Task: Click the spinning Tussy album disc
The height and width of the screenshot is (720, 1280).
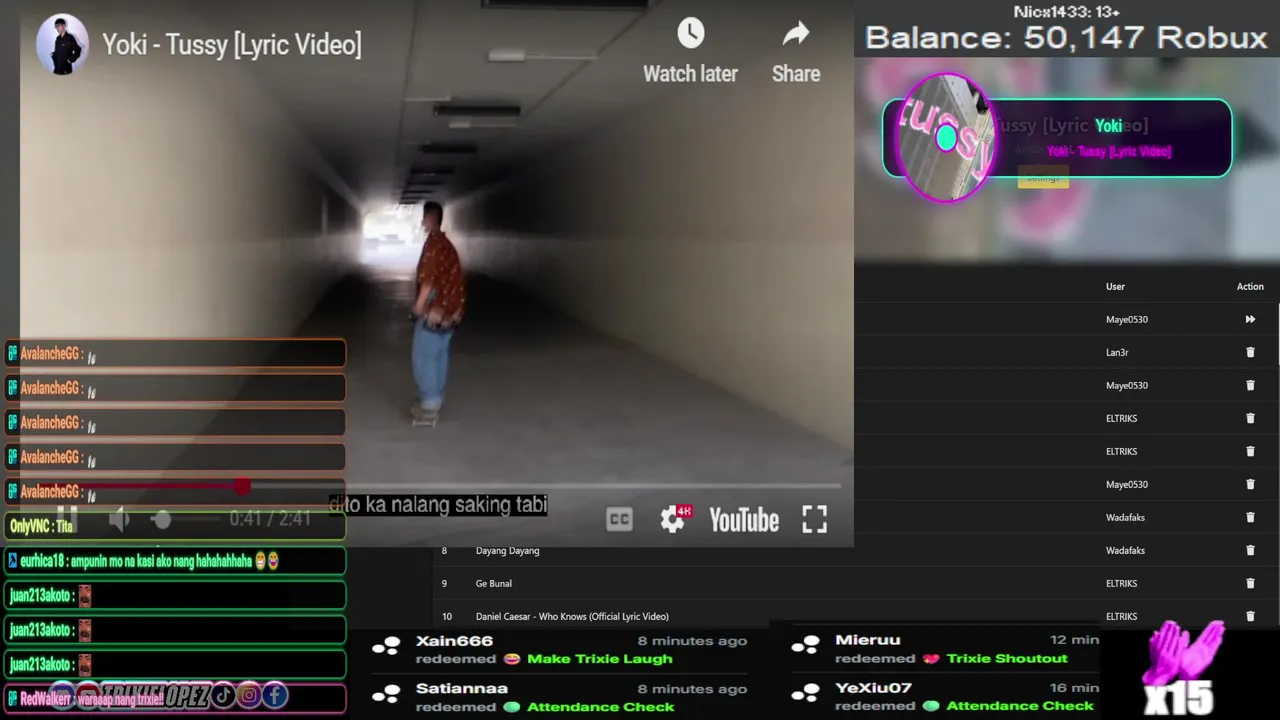Action: (x=946, y=138)
